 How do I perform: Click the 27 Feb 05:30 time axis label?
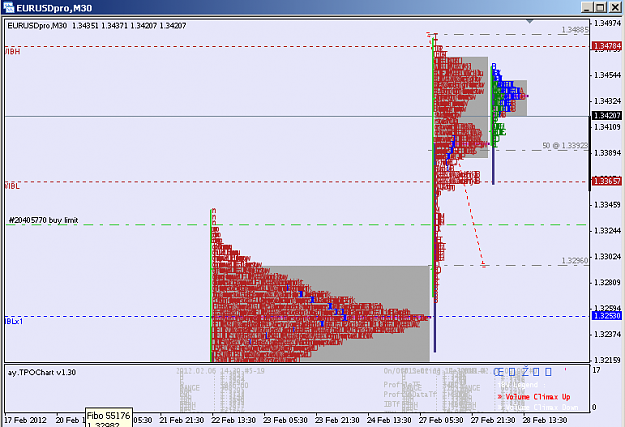coord(441,420)
